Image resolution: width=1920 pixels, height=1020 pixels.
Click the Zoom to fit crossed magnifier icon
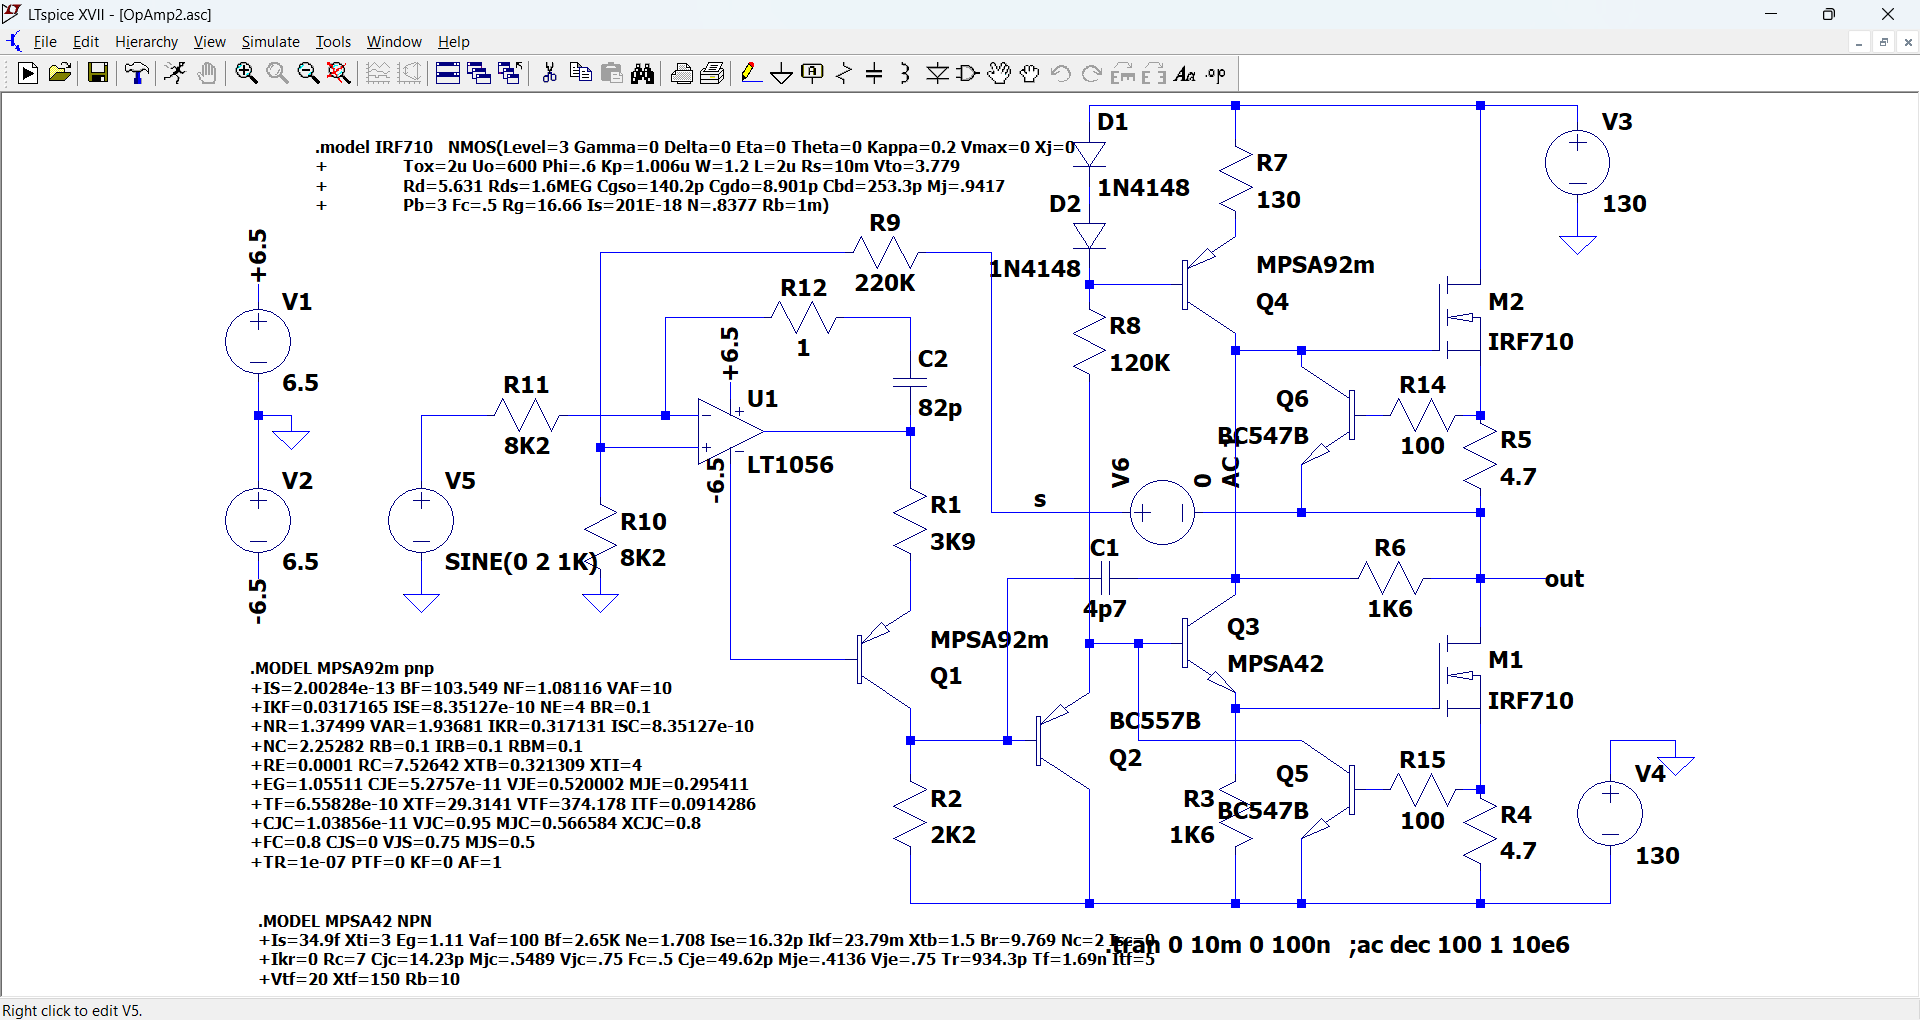coord(339,73)
